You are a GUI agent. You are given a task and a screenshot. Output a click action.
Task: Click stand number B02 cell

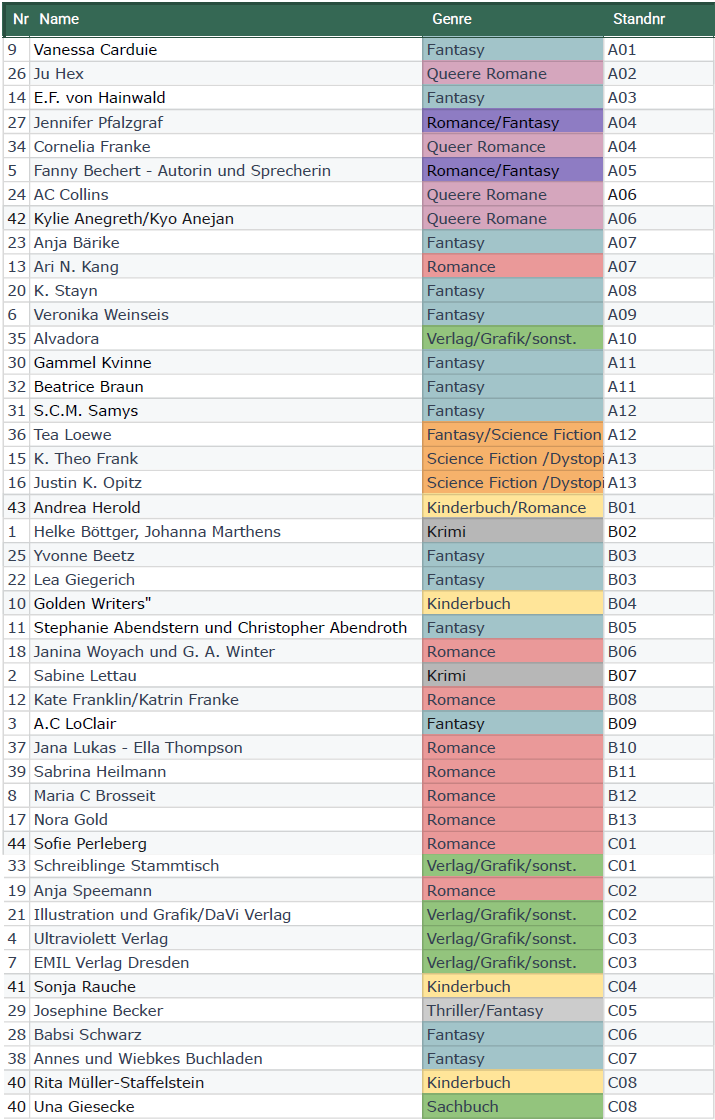coord(659,531)
